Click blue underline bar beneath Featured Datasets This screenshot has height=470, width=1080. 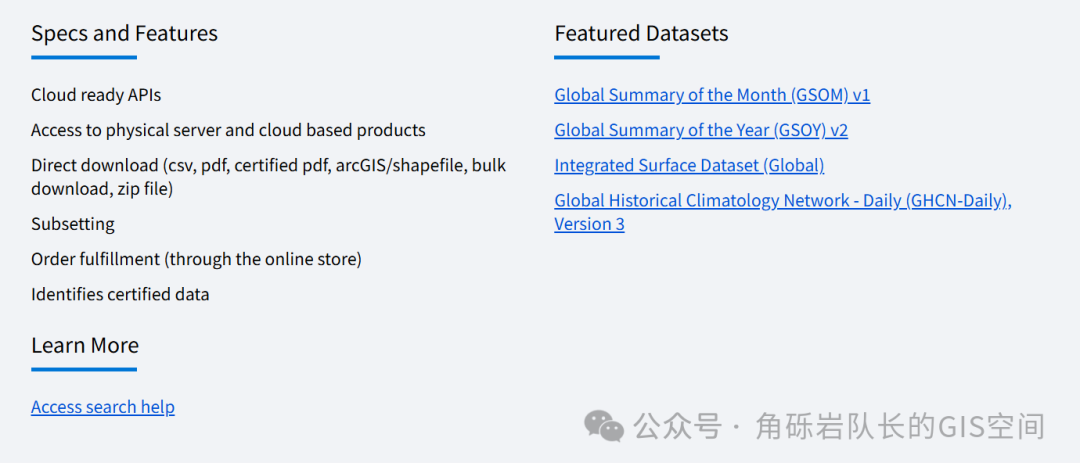[x=607, y=57]
